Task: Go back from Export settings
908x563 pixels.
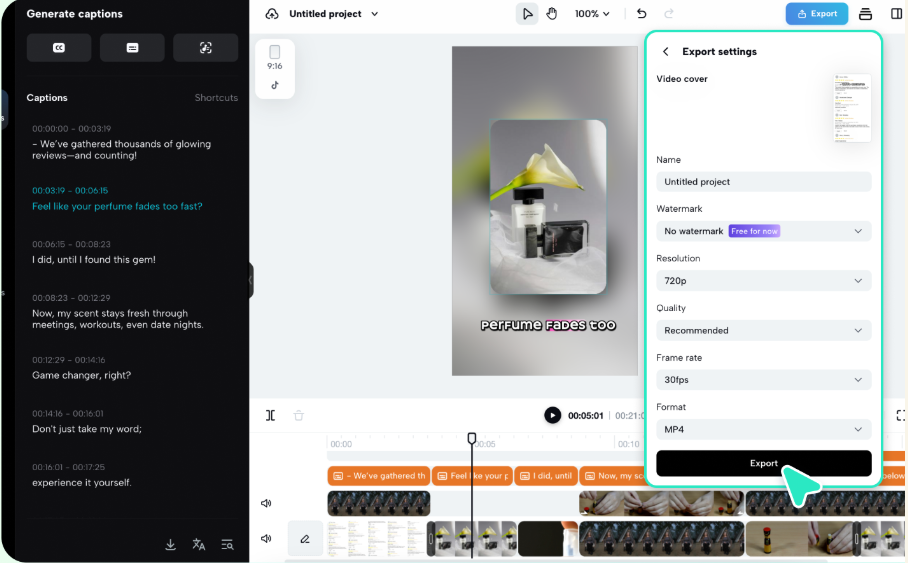Action: click(x=665, y=52)
